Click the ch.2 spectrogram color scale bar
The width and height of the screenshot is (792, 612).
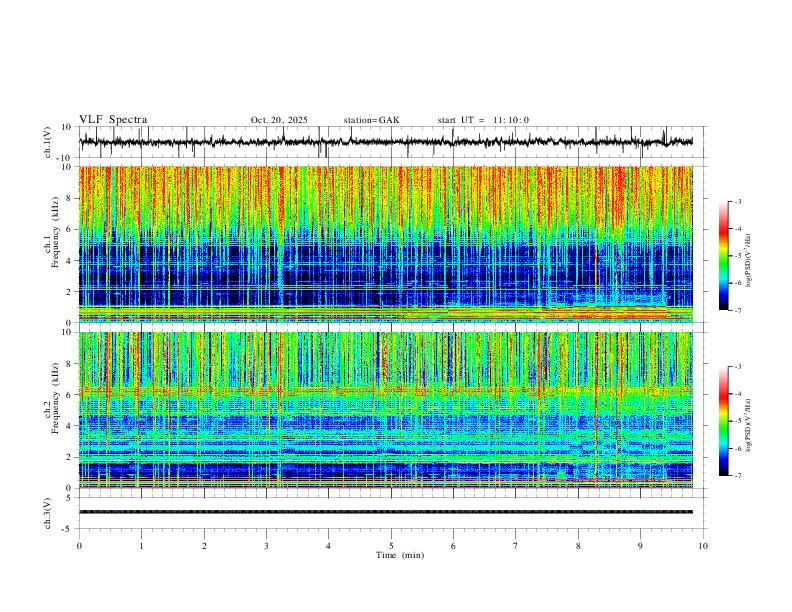click(x=723, y=421)
